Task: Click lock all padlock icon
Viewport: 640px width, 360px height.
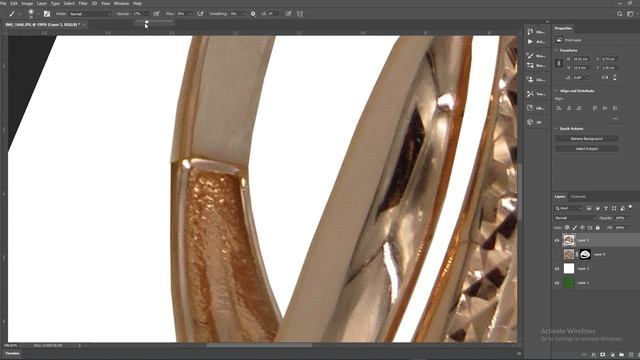Action: tap(598, 228)
